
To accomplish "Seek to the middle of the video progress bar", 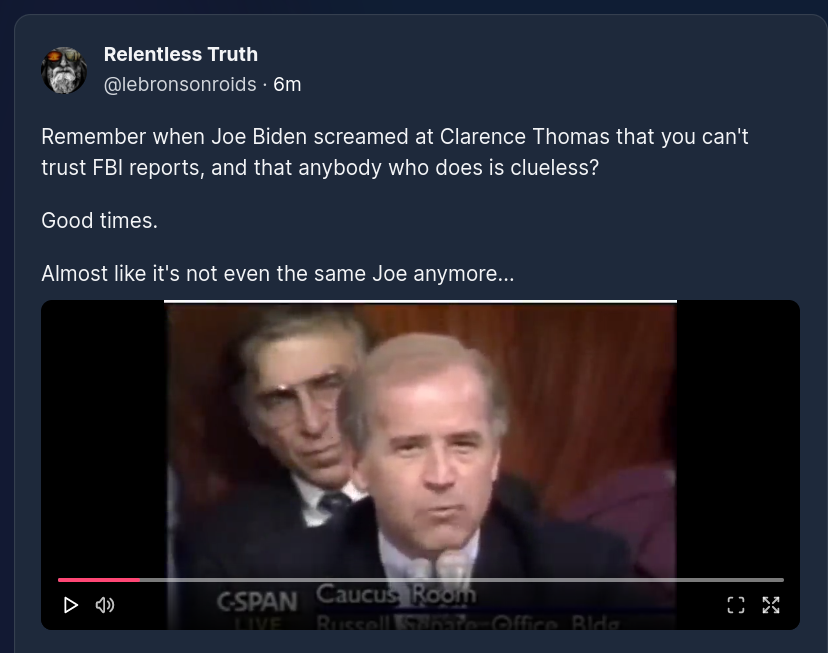I will point(421,580).
